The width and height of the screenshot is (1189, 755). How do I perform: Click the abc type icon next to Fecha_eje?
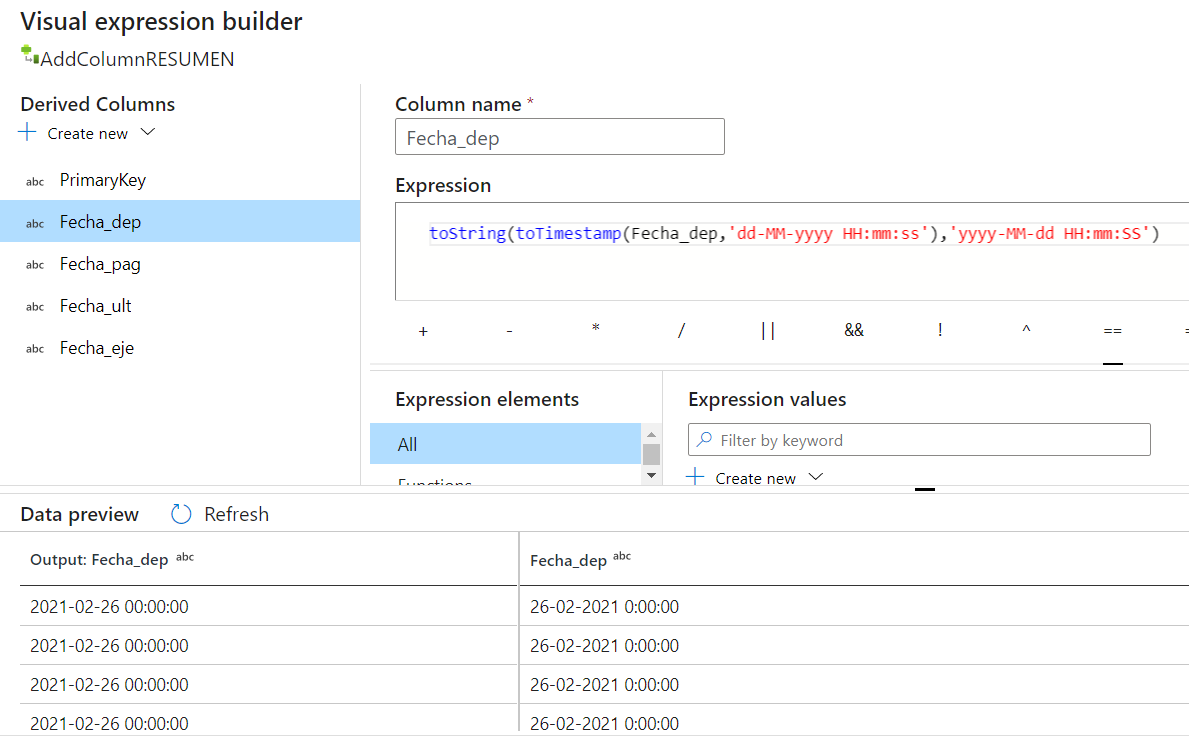tap(35, 349)
